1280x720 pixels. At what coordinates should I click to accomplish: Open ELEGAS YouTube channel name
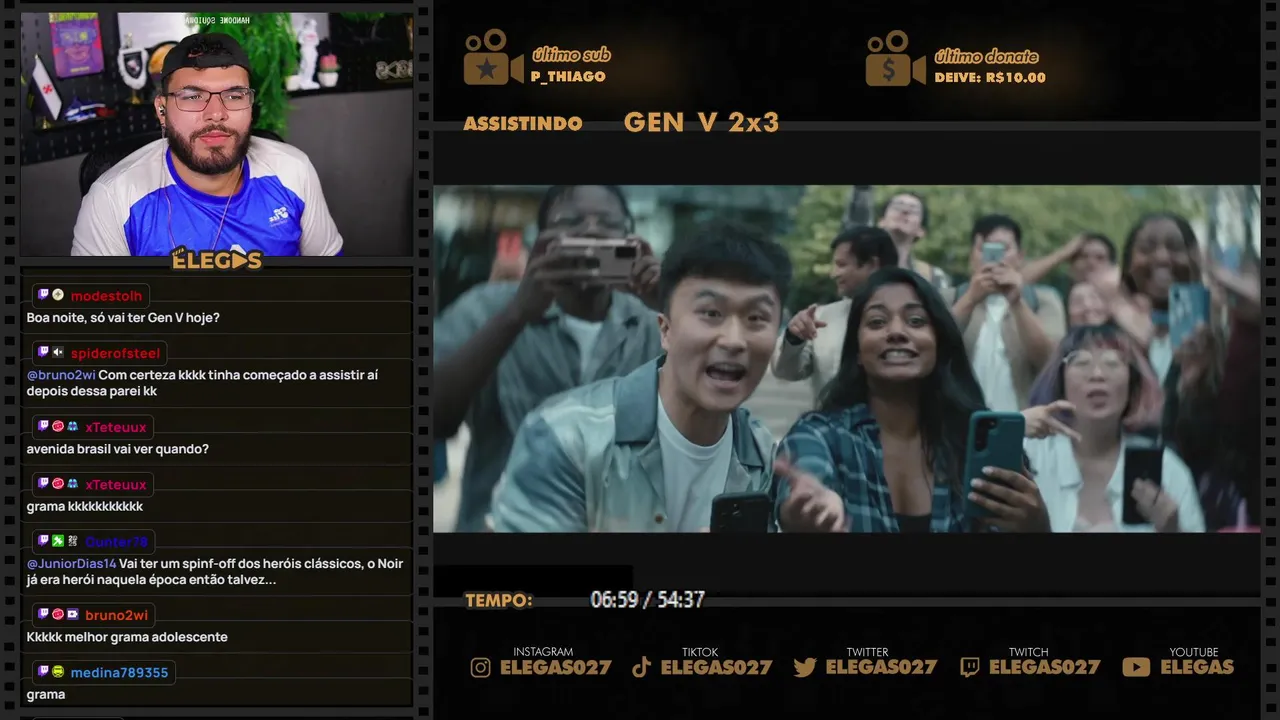tap(1197, 667)
